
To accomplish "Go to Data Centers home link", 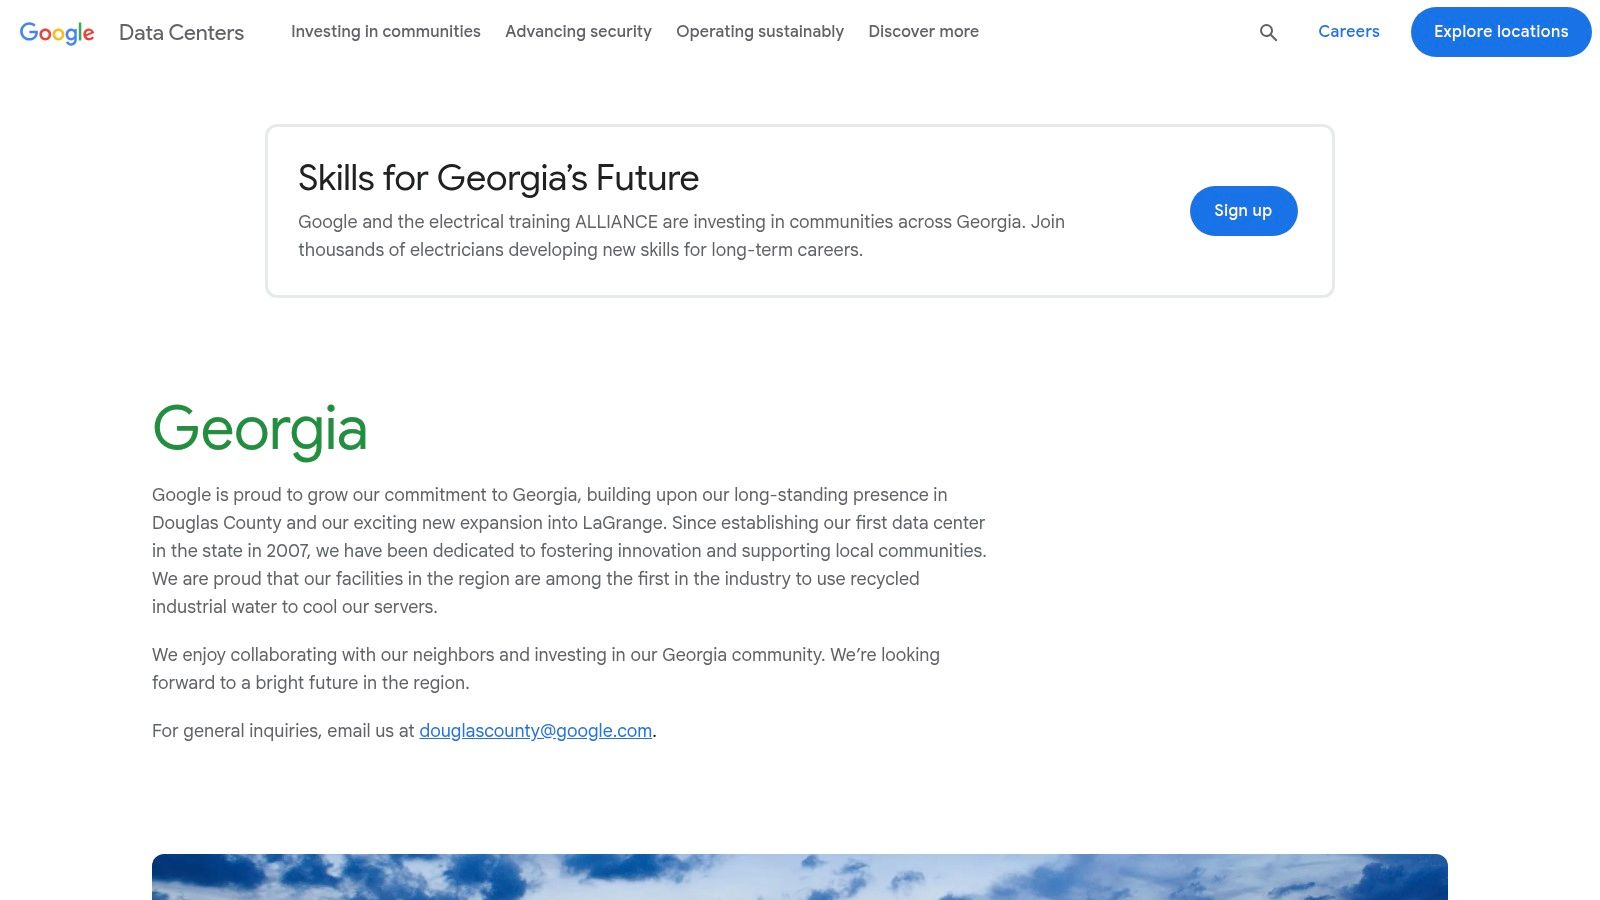I will [x=181, y=32].
